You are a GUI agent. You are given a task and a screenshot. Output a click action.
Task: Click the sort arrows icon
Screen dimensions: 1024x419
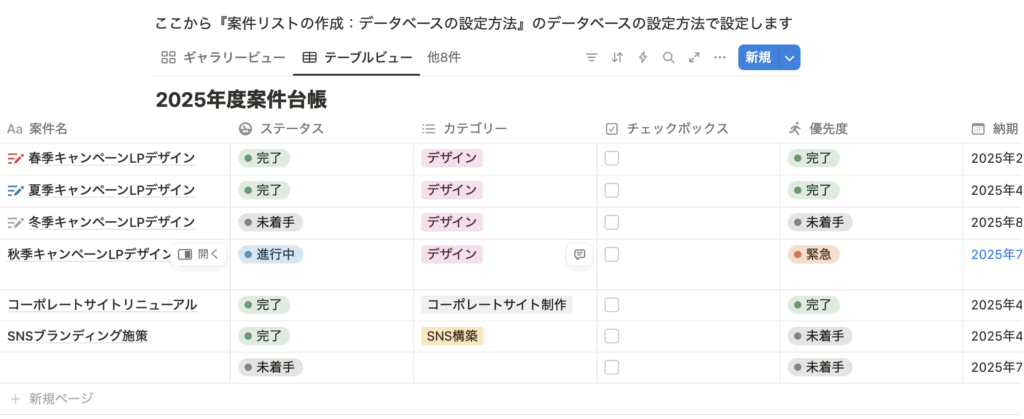tap(617, 58)
